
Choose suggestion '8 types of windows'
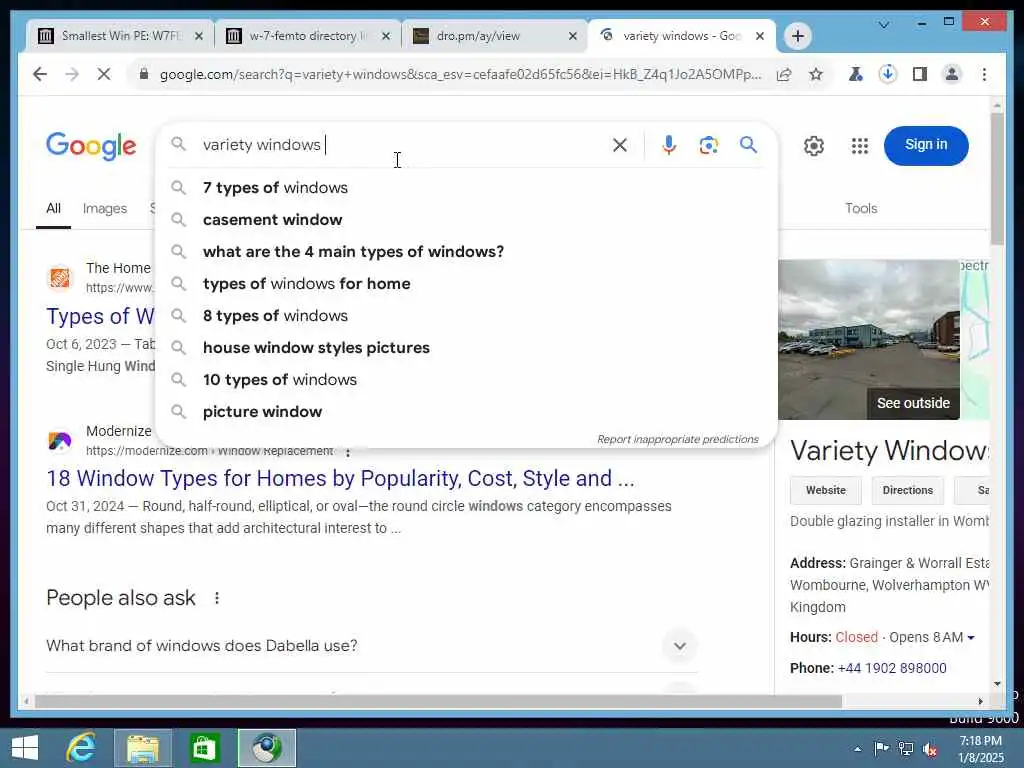tap(466, 316)
